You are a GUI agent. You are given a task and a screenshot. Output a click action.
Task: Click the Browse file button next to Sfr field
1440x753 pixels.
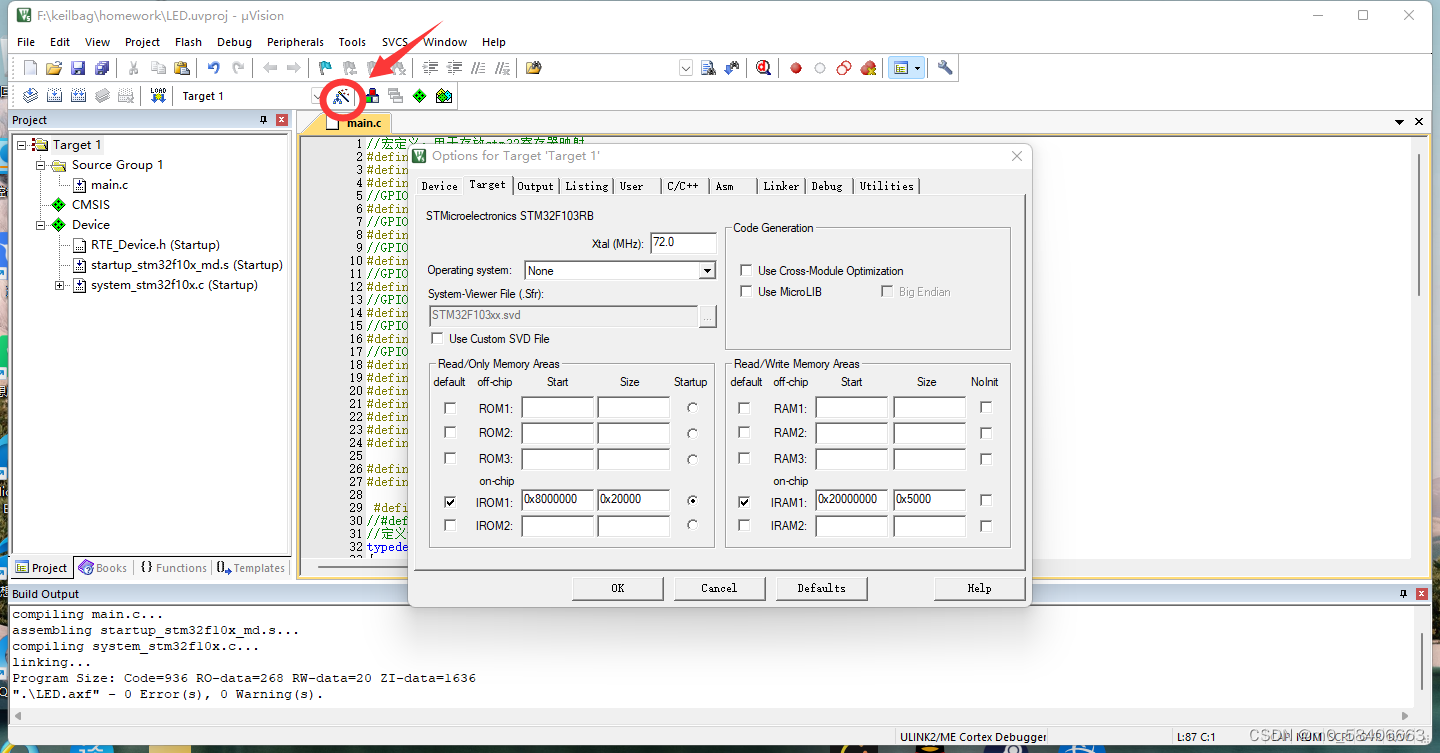pyautogui.click(x=708, y=315)
